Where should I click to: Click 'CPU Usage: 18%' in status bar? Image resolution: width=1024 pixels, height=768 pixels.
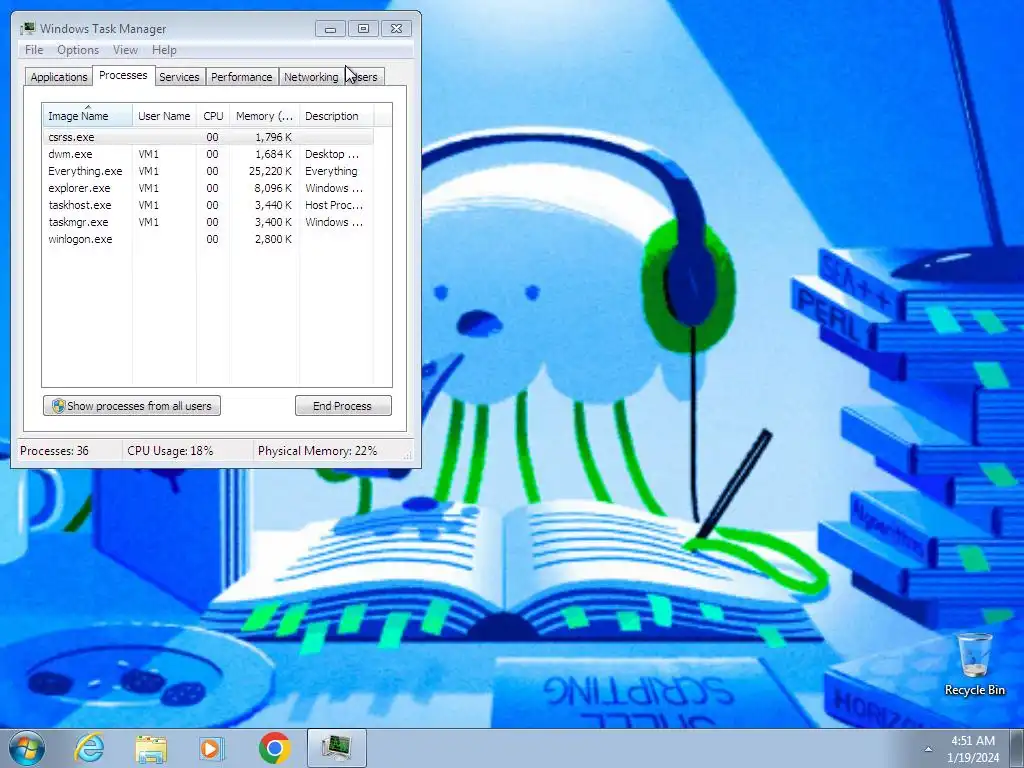[170, 451]
